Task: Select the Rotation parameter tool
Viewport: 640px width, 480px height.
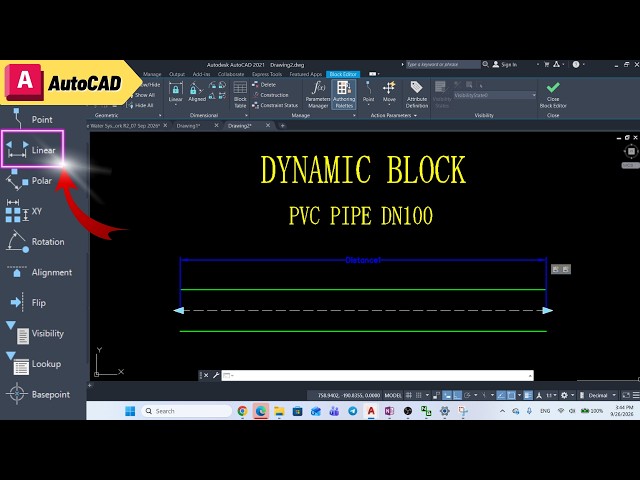Action: pyautogui.click(x=35, y=242)
